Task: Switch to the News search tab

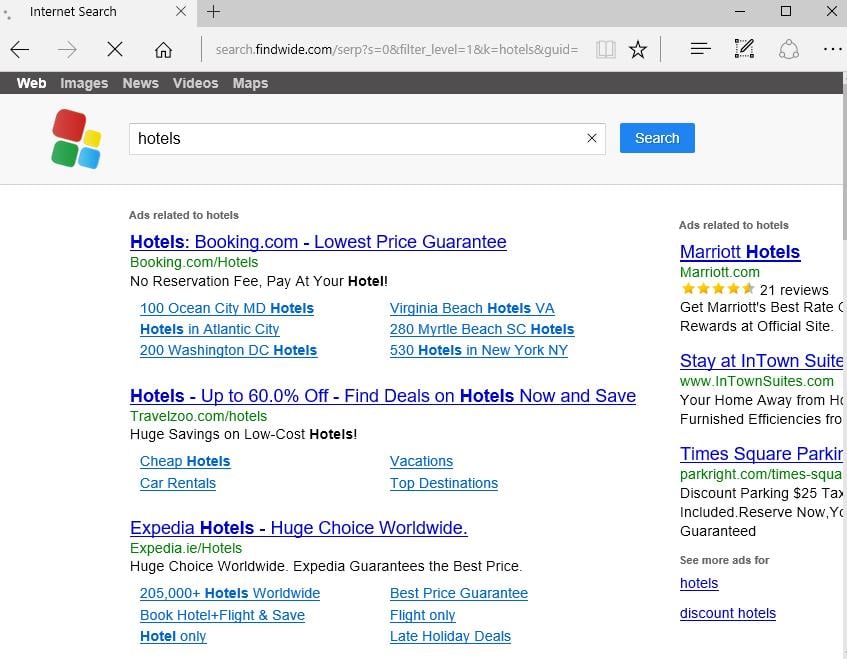Action: [140, 83]
